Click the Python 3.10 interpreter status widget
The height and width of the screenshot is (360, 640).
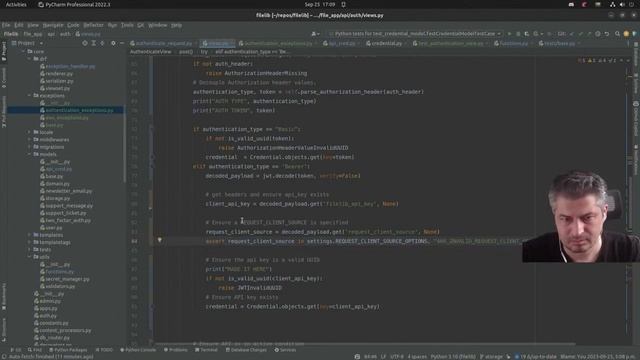tap(453, 357)
